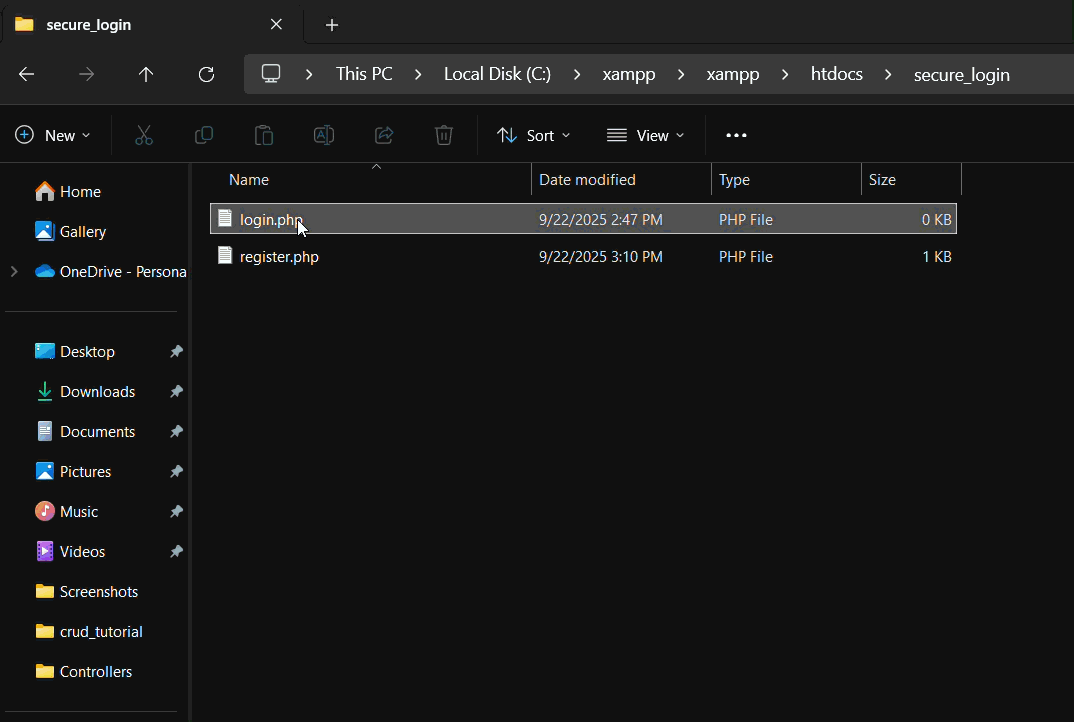The width and height of the screenshot is (1074, 722).
Task: Click the Rename icon in toolbar
Action: (x=324, y=135)
